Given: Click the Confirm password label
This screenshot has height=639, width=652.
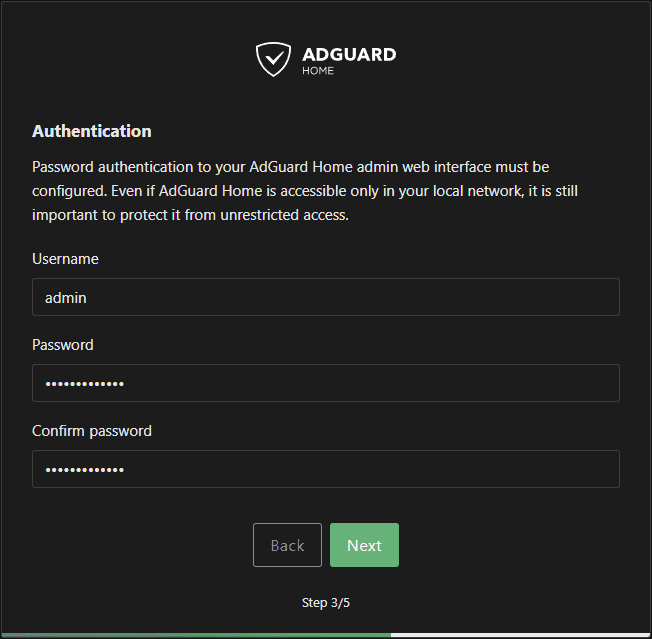Looking at the screenshot, I should [92, 431].
